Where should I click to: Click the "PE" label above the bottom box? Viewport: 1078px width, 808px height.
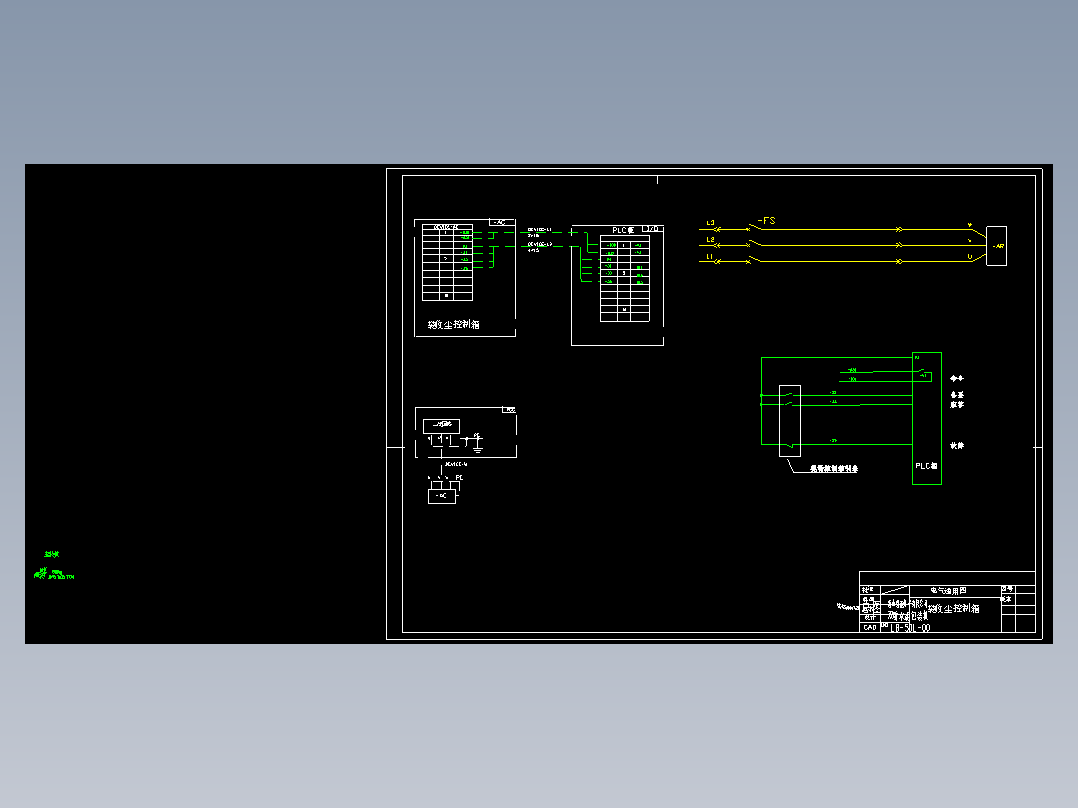459,477
